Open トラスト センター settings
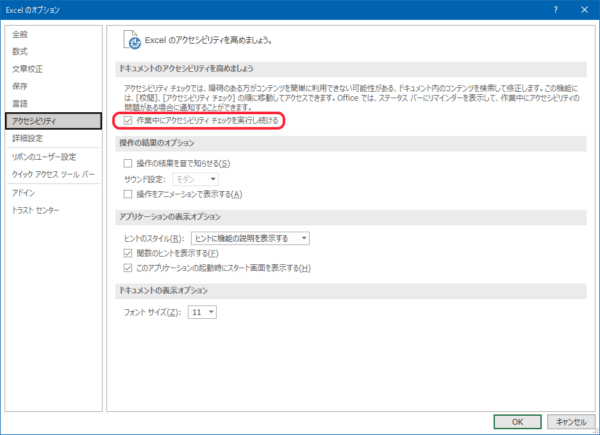The width and height of the screenshot is (600, 435). 36,210
